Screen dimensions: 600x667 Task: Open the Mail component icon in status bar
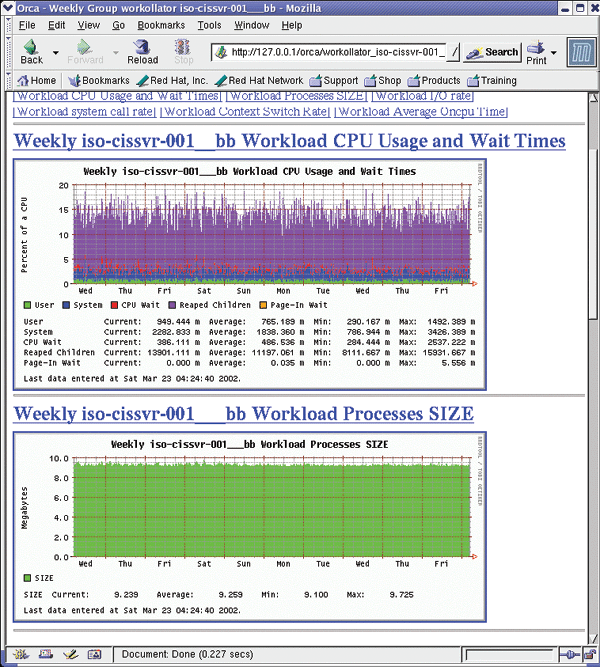[45, 655]
